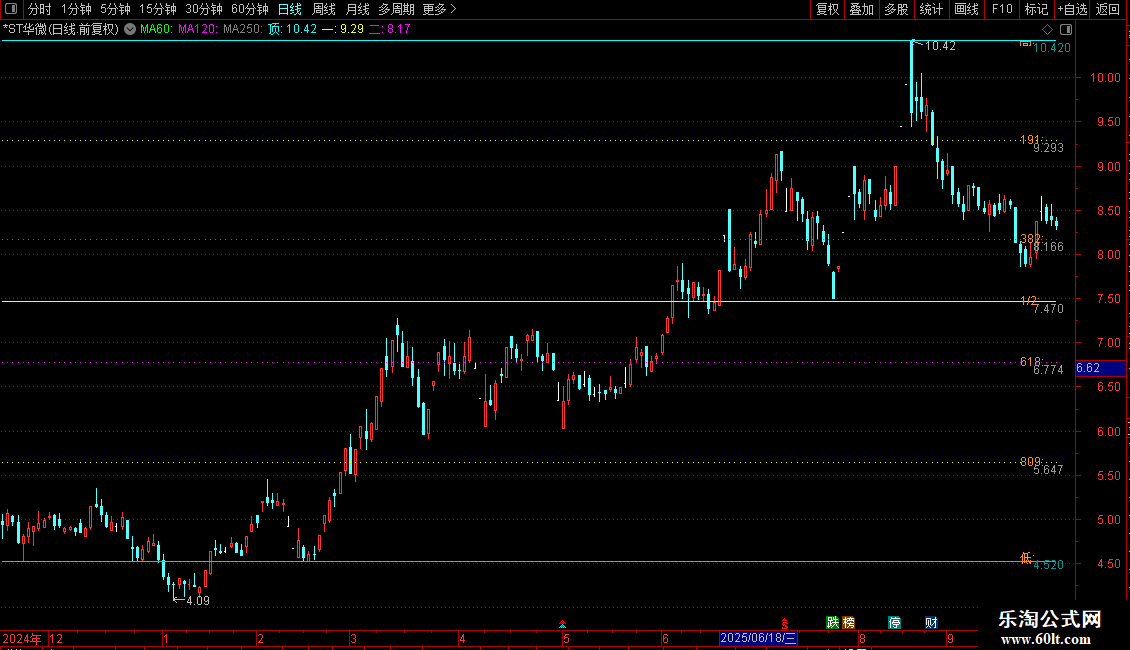
Task: Click the 8.166 level label
Action: click(1049, 247)
